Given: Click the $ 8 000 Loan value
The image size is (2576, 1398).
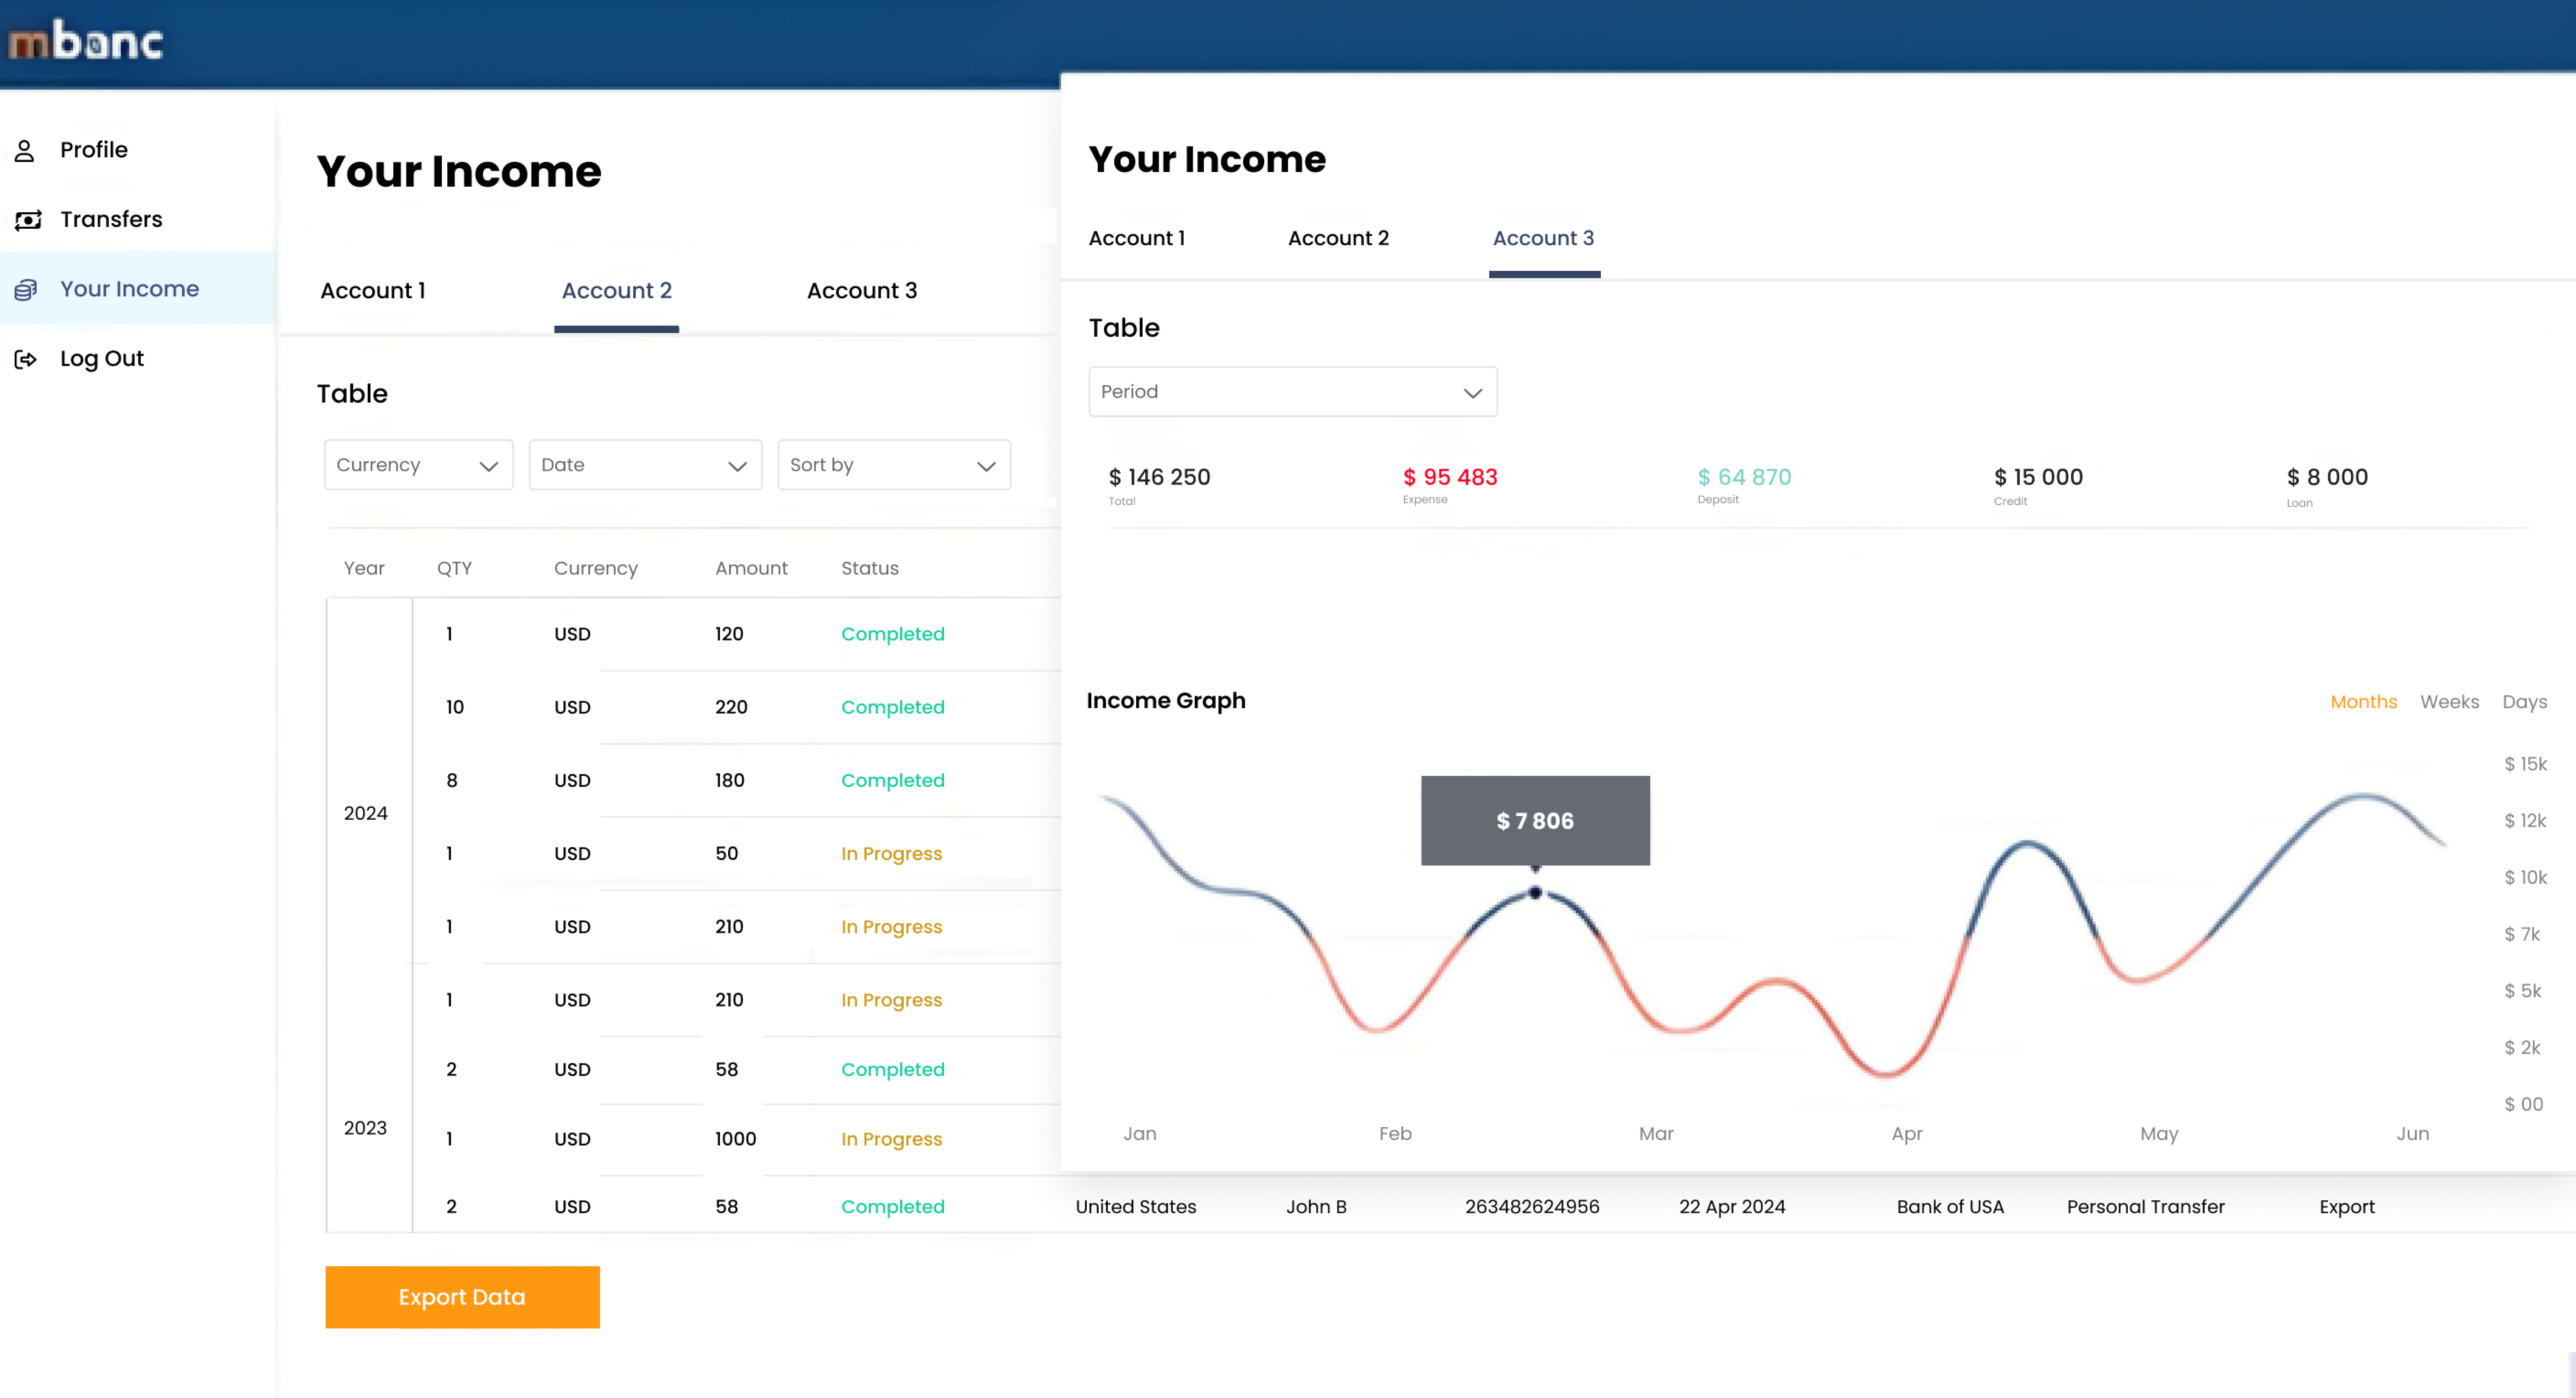Looking at the screenshot, I should [2327, 477].
